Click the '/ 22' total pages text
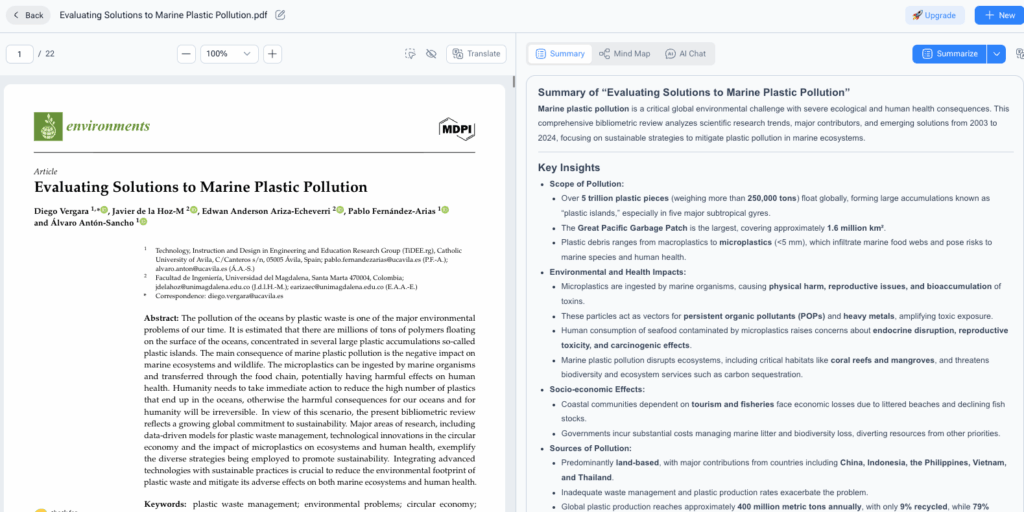Image resolution: width=1024 pixels, height=512 pixels. (x=46, y=54)
